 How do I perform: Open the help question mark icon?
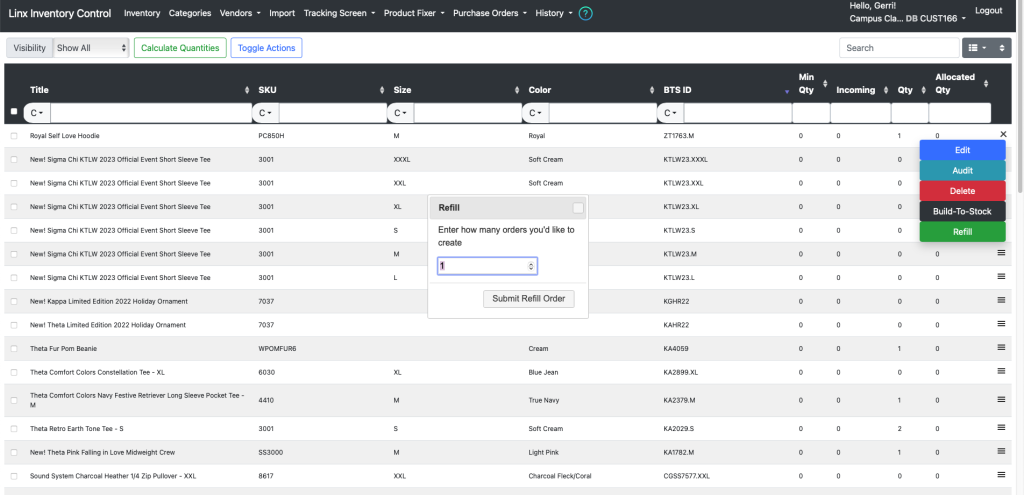(586, 13)
